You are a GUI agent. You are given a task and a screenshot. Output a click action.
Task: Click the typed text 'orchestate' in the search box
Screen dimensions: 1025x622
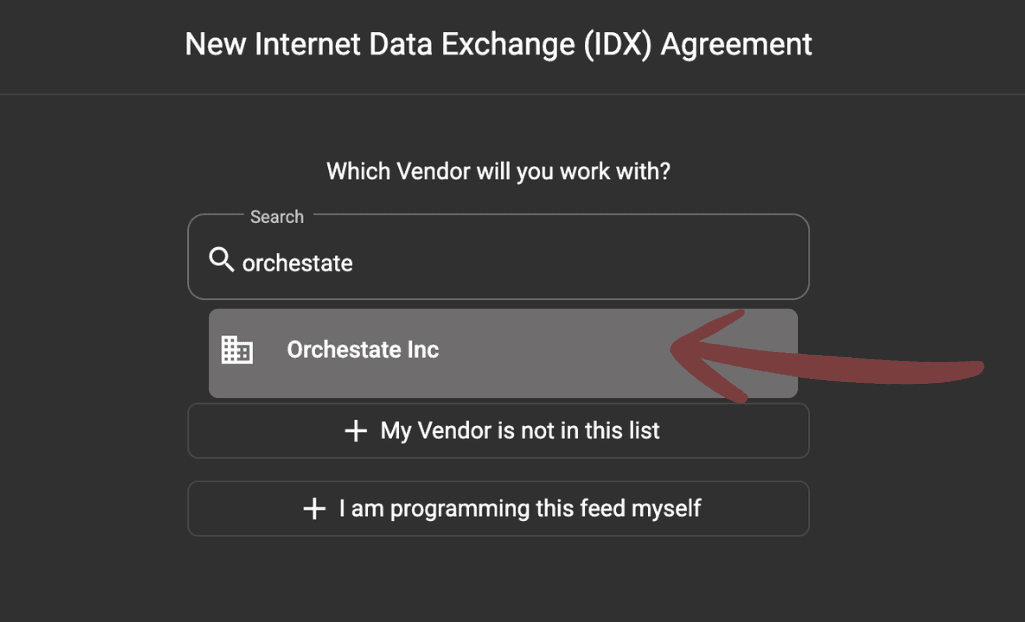(297, 262)
